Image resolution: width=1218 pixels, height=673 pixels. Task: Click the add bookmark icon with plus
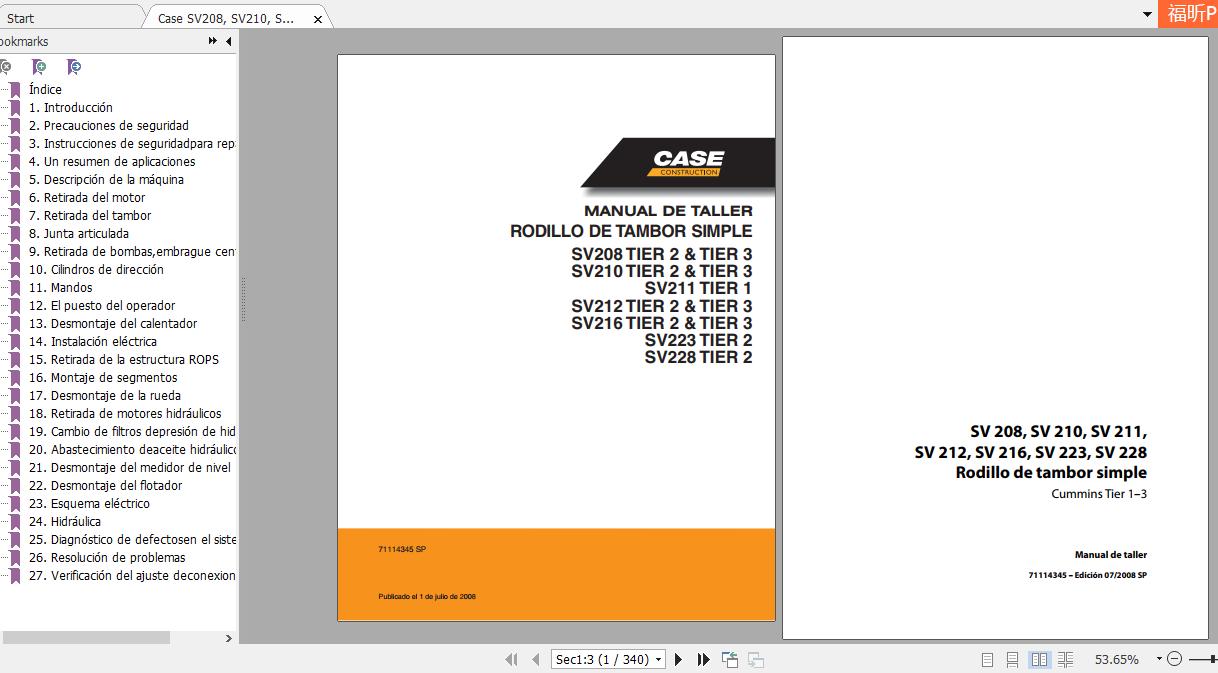pos(39,67)
